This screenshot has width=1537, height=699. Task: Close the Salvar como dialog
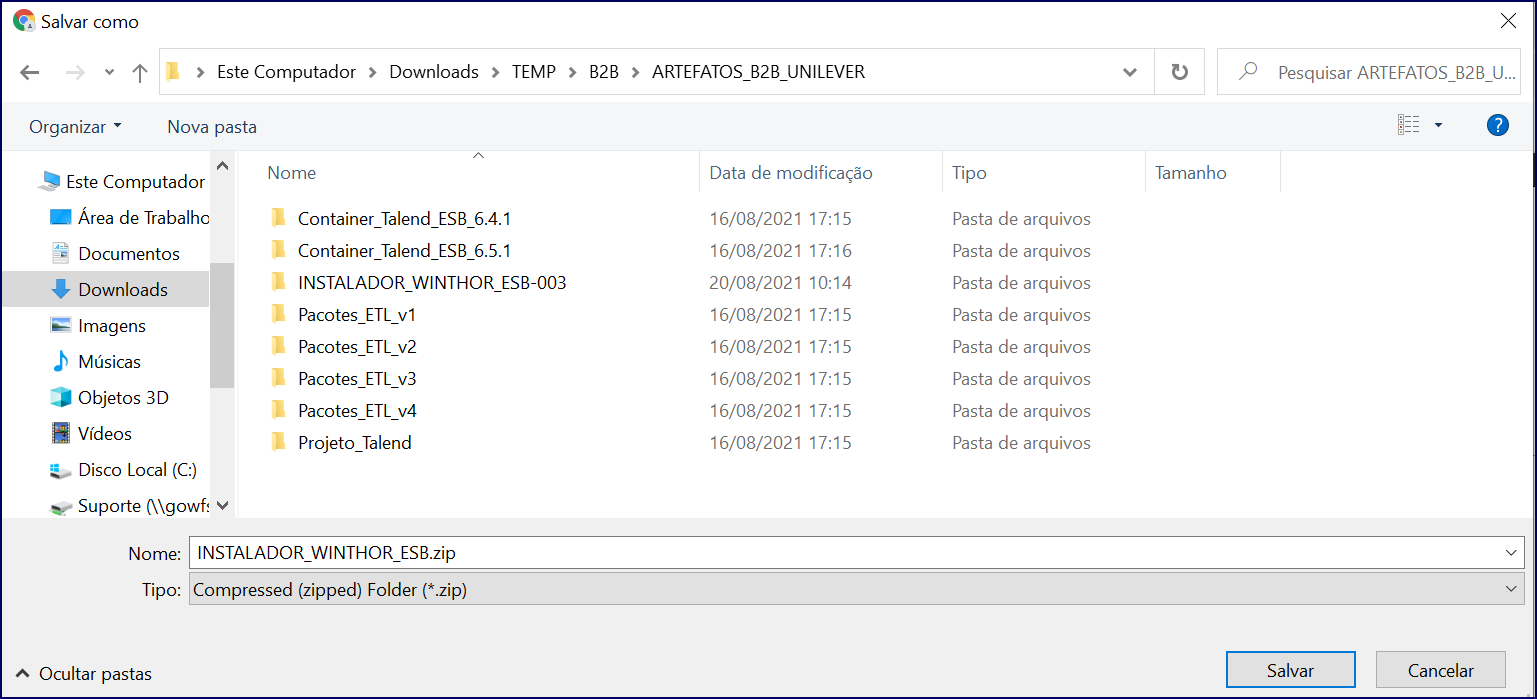1507,20
